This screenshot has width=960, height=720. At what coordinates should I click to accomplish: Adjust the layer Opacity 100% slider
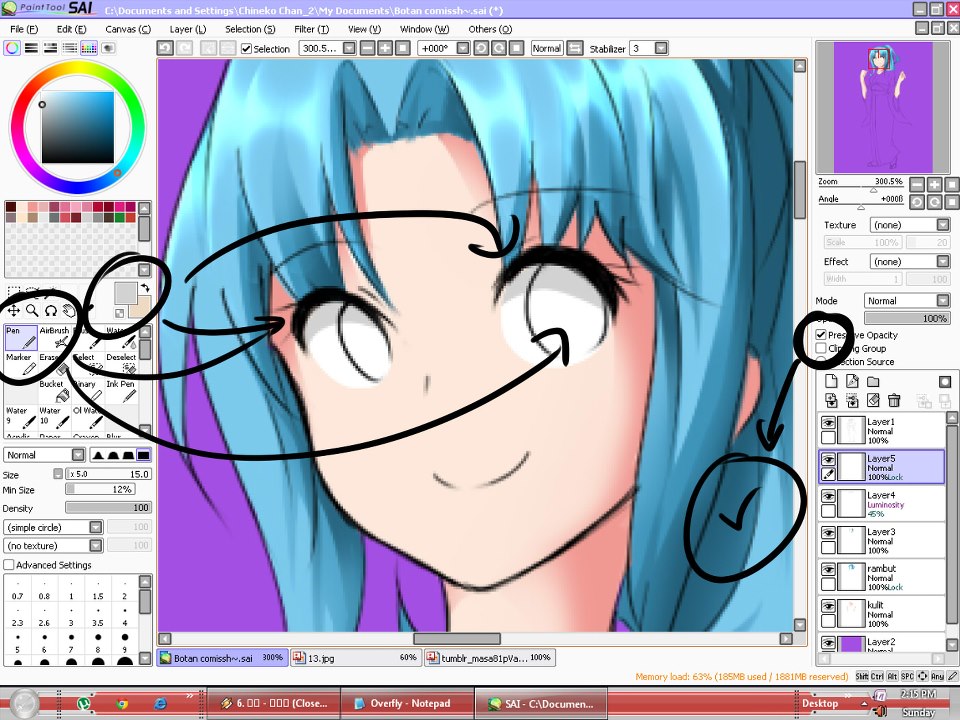coord(907,318)
